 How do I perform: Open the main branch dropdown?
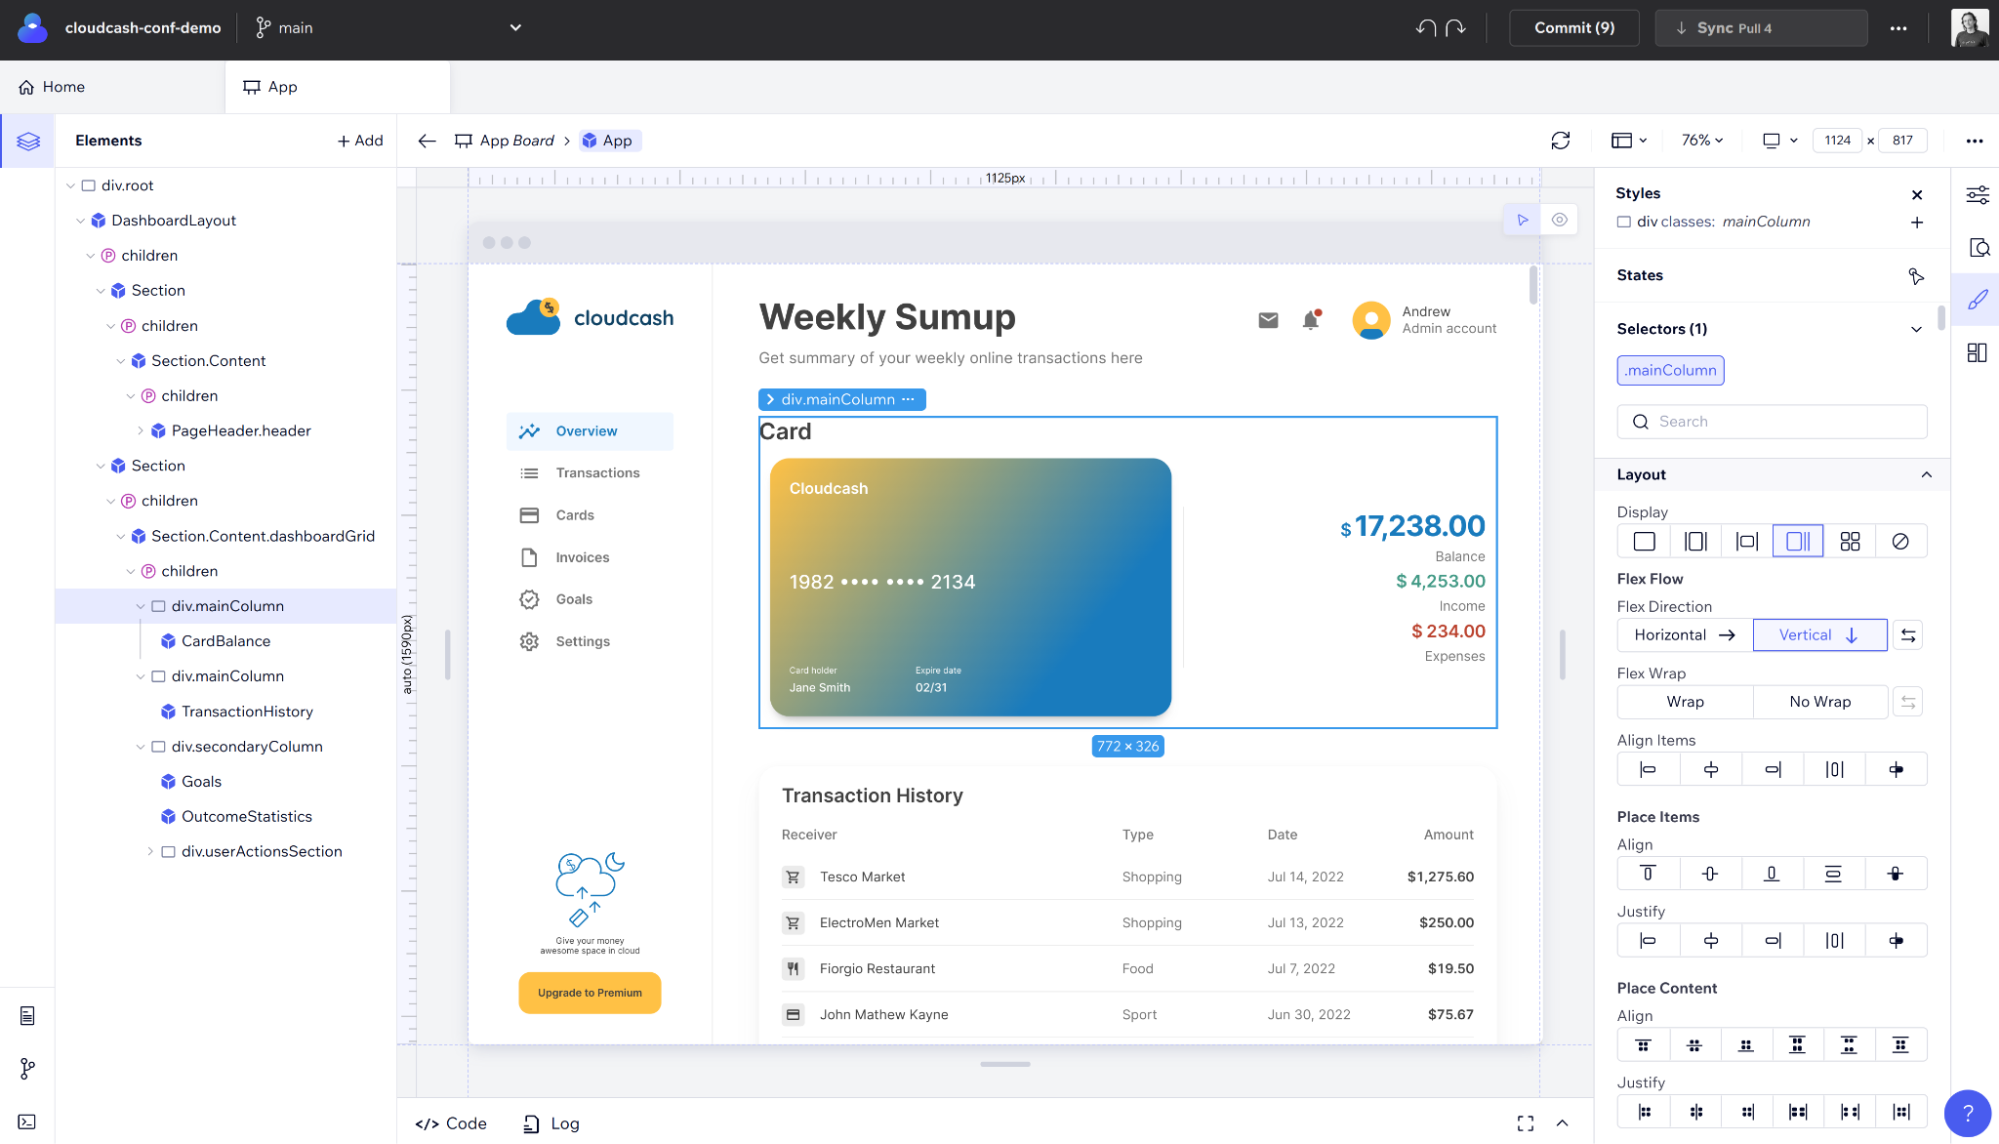click(x=515, y=28)
